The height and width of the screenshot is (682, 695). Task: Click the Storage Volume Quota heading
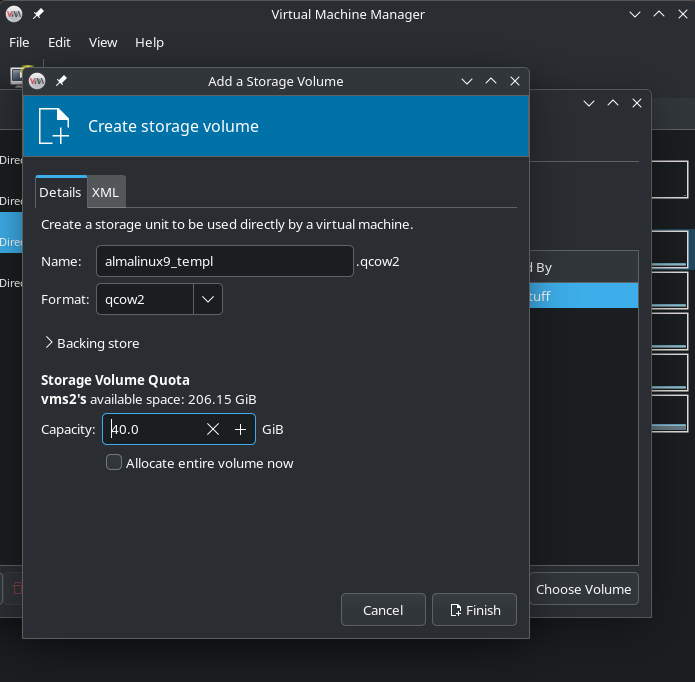click(x=115, y=380)
